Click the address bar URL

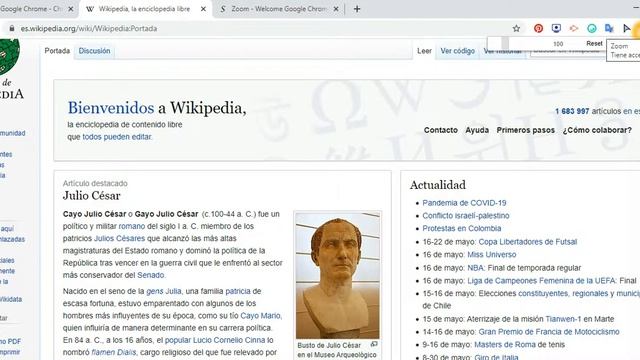(x=89, y=29)
